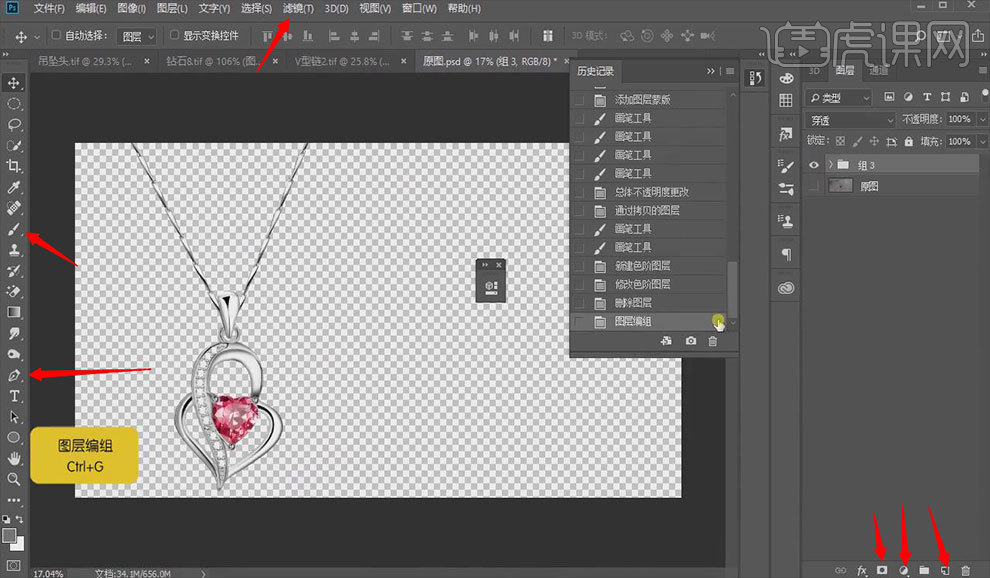Screen dimensions: 990x578
Task: Select the Quick Selection tool
Action: [x=13, y=145]
